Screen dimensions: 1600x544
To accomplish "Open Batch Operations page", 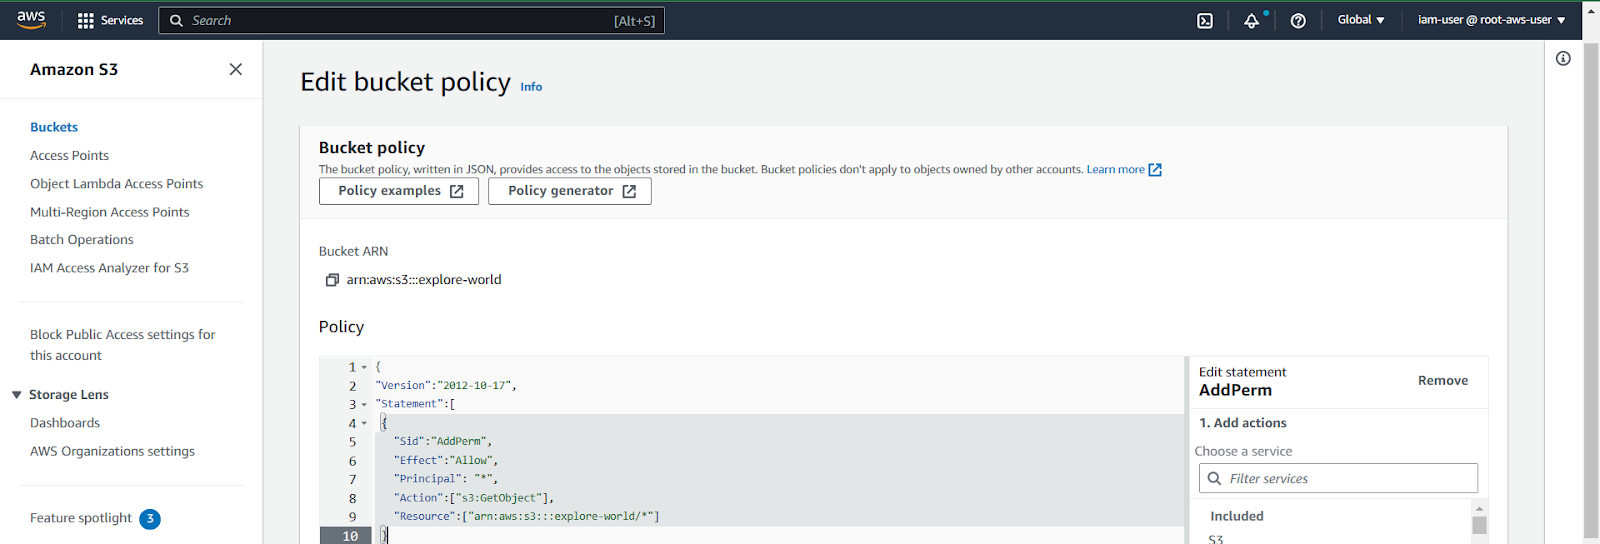I will click(81, 240).
